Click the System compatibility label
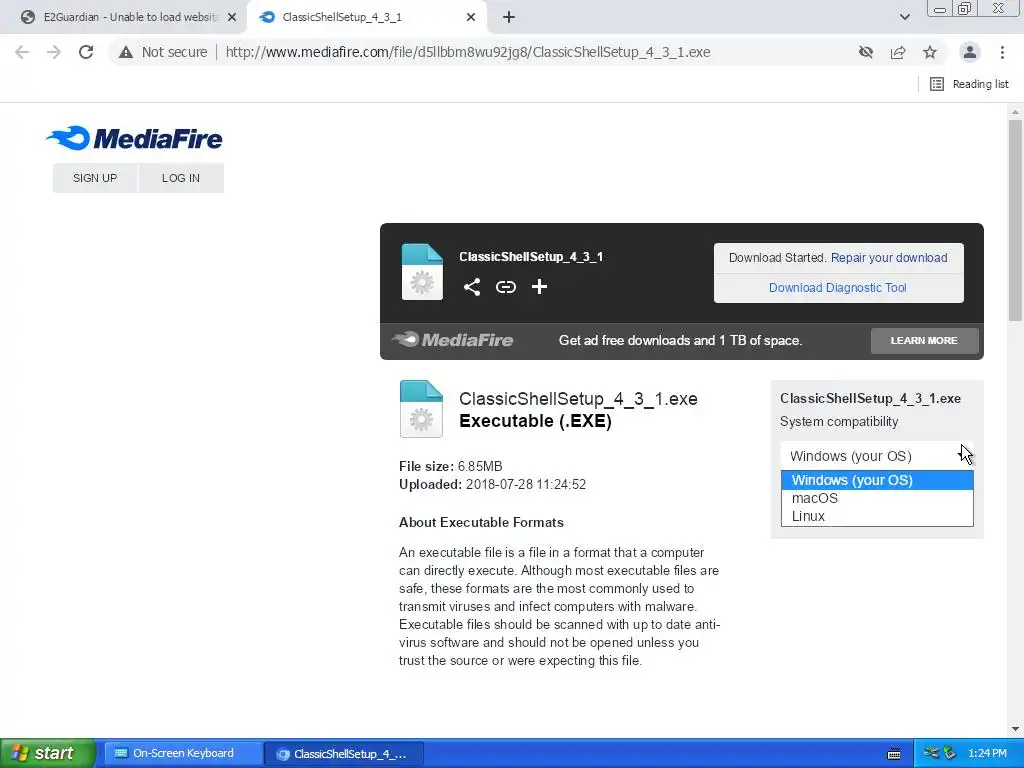1024x768 pixels. coord(839,422)
